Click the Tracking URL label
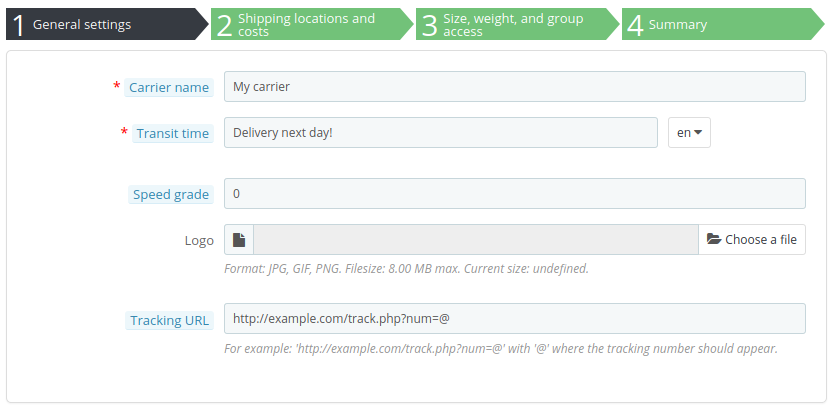 170,320
